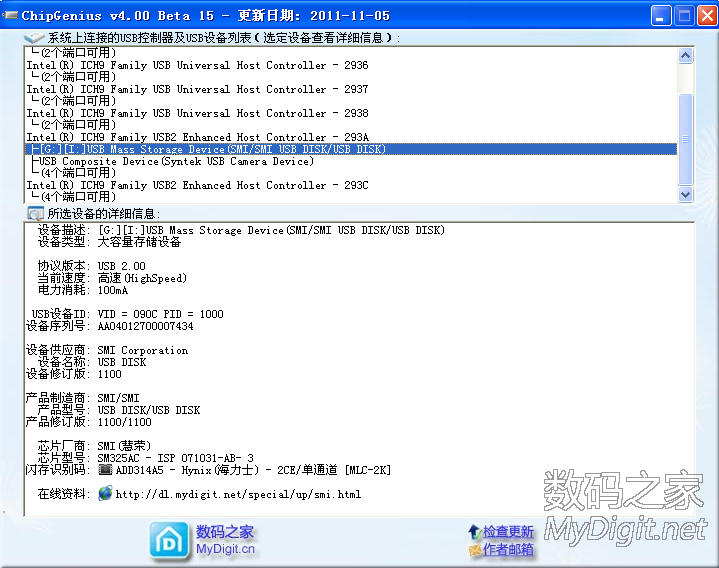Click the USB 2.00 protocol version text

click(x=122, y=266)
